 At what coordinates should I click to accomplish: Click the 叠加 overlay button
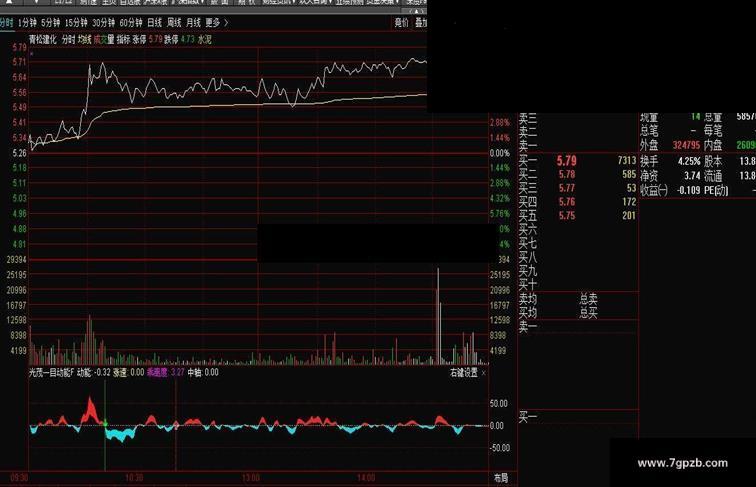(x=420, y=22)
